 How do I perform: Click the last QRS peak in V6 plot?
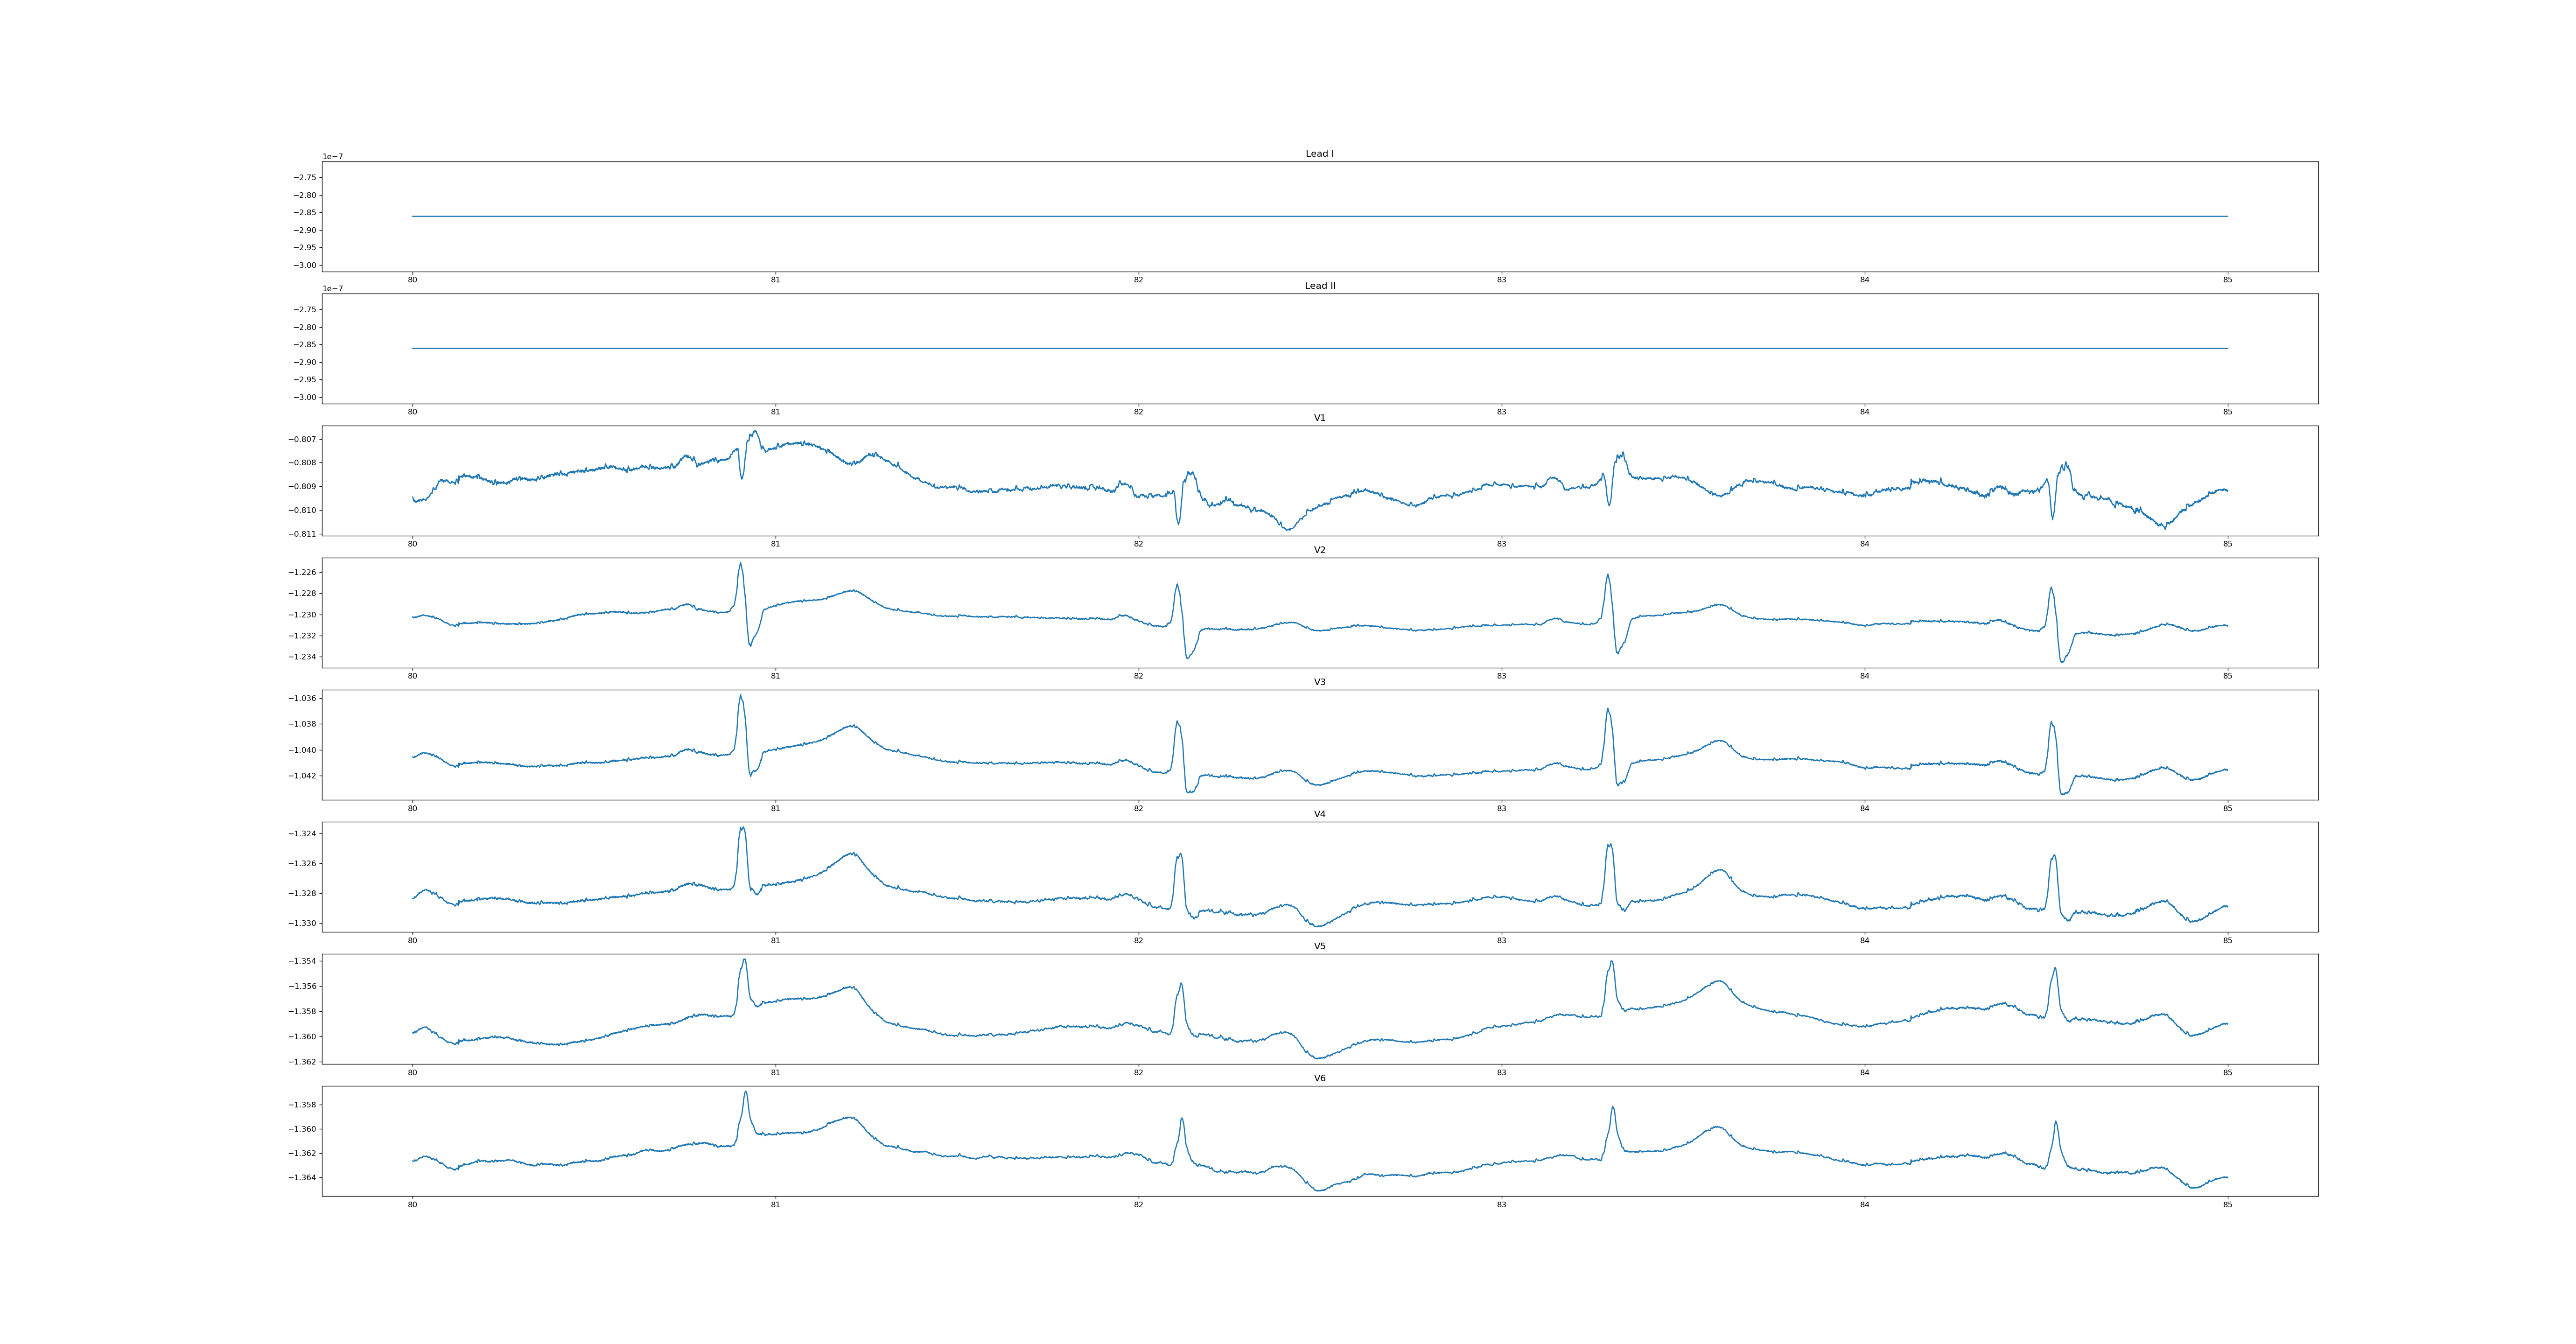point(2056,1122)
